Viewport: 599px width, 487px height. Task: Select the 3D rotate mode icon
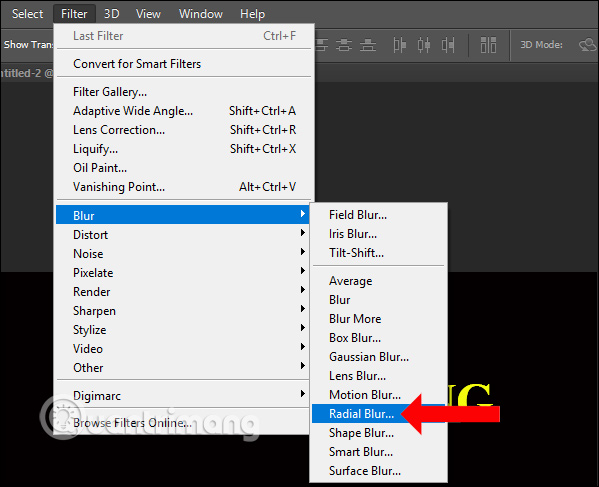[588, 45]
